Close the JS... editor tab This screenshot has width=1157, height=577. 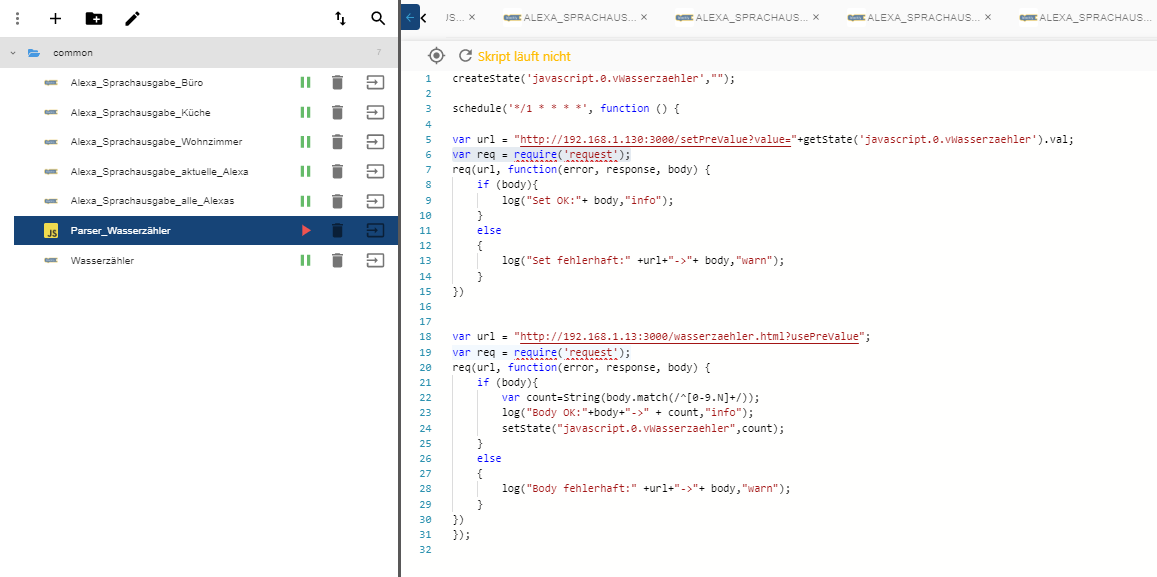tap(472, 16)
